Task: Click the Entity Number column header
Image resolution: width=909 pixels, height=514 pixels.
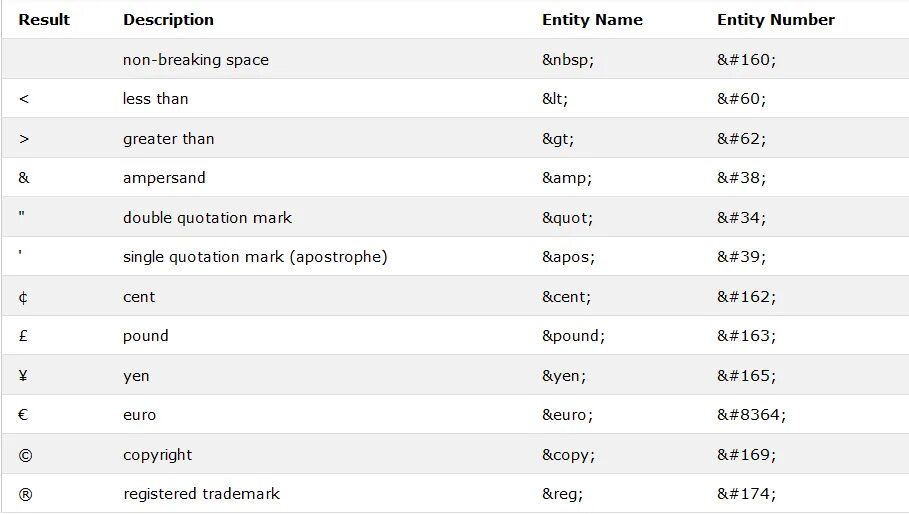Action: pyautogui.click(x=775, y=19)
